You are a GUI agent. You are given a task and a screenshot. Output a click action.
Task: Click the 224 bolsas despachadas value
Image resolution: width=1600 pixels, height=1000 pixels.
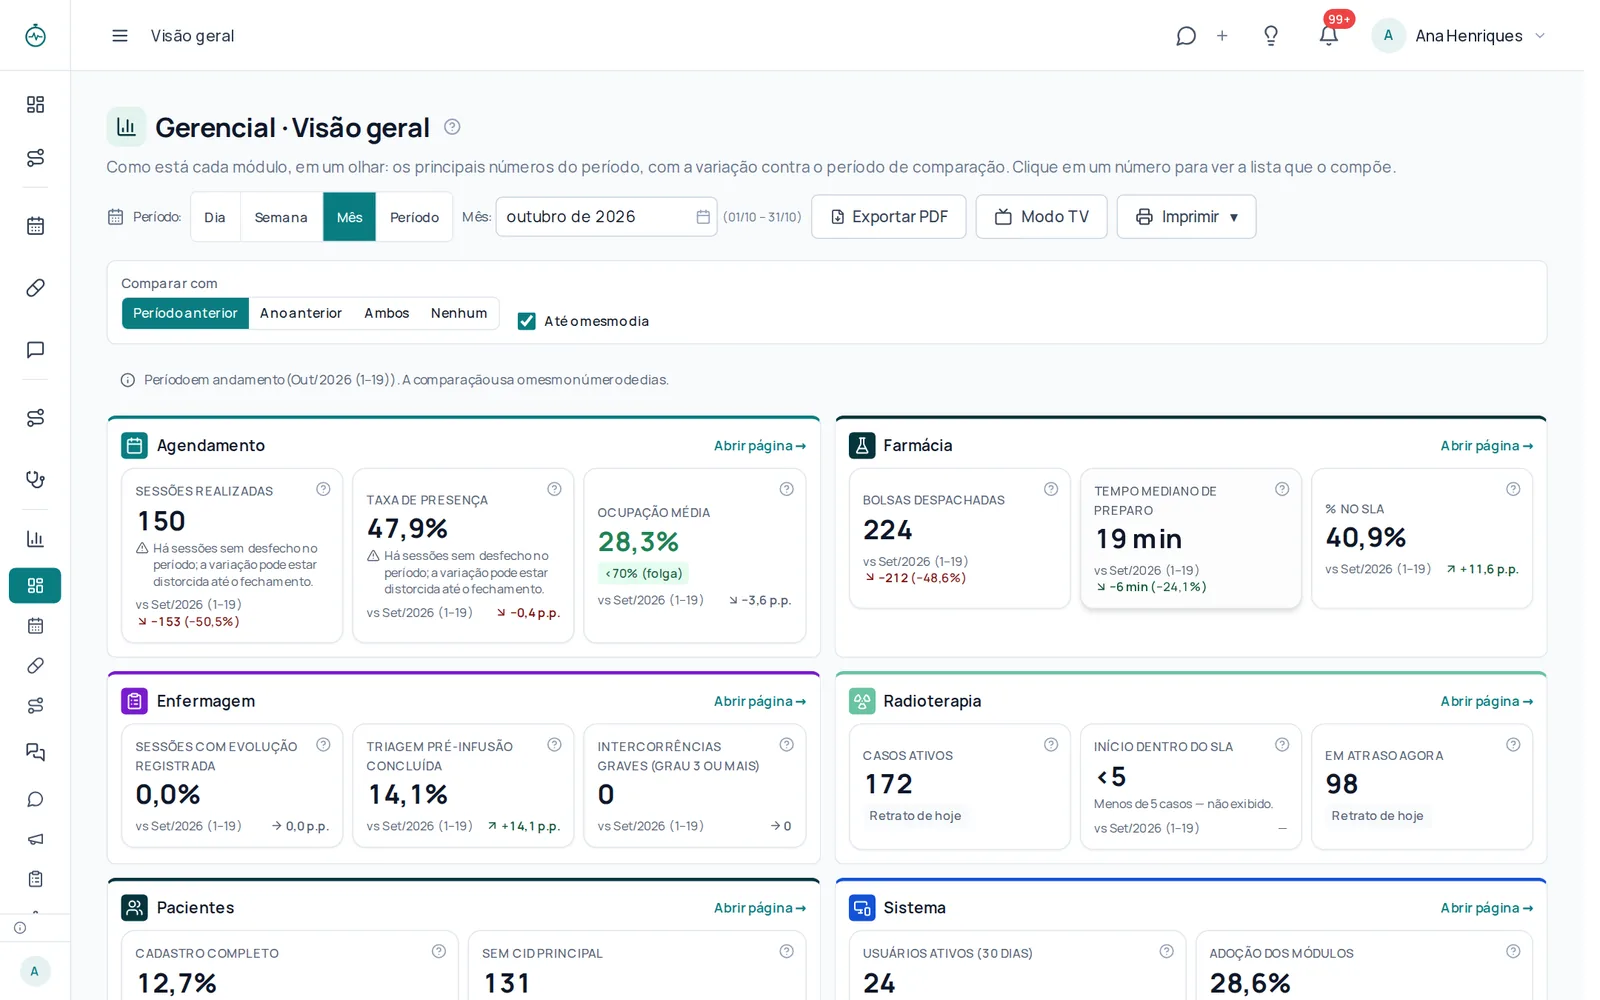tap(888, 530)
